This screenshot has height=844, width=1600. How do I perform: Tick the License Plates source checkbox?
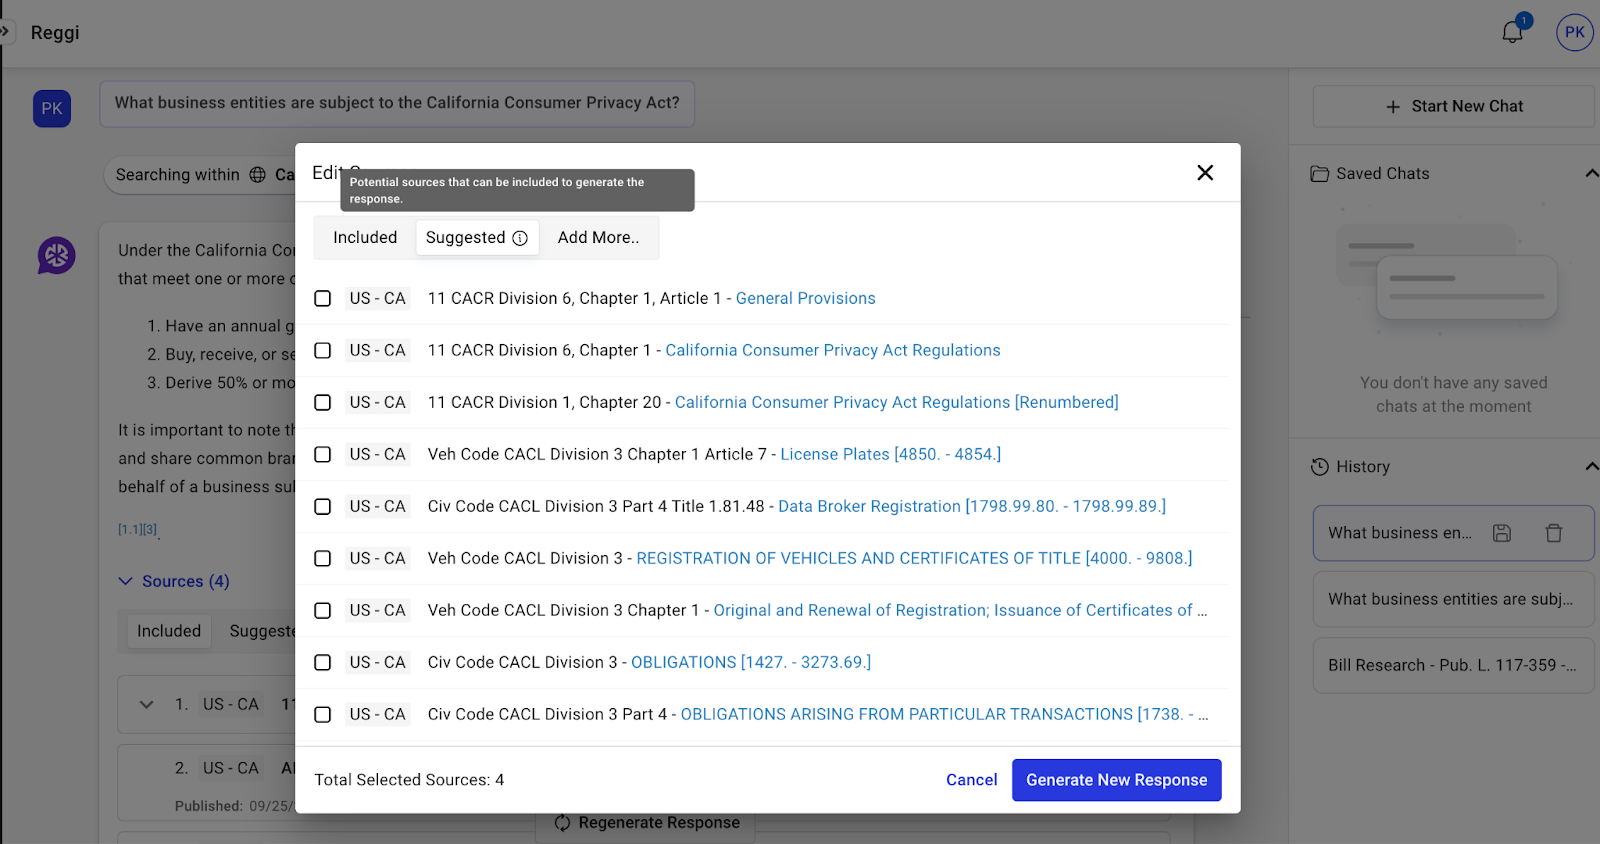[x=322, y=455]
